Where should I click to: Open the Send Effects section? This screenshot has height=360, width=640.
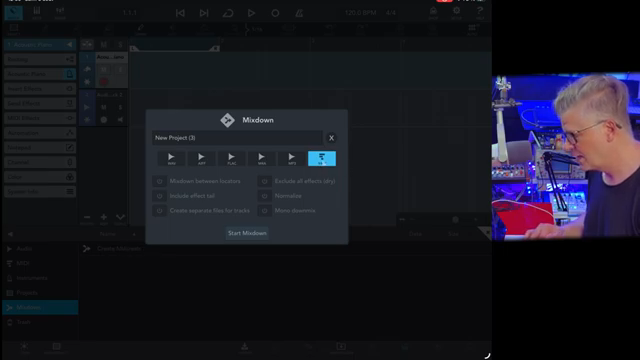tap(40, 103)
